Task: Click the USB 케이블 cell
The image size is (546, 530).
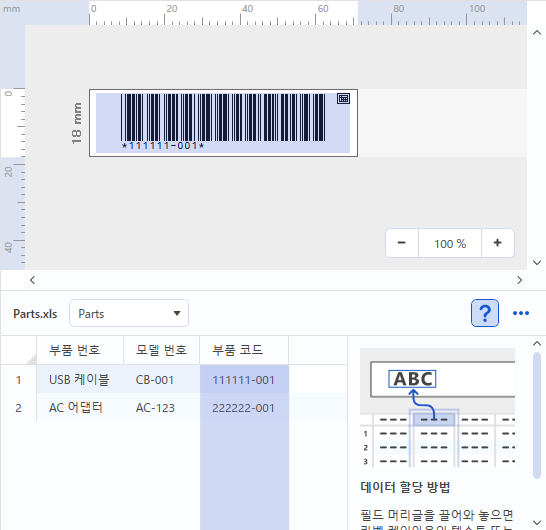Action: (x=80, y=380)
